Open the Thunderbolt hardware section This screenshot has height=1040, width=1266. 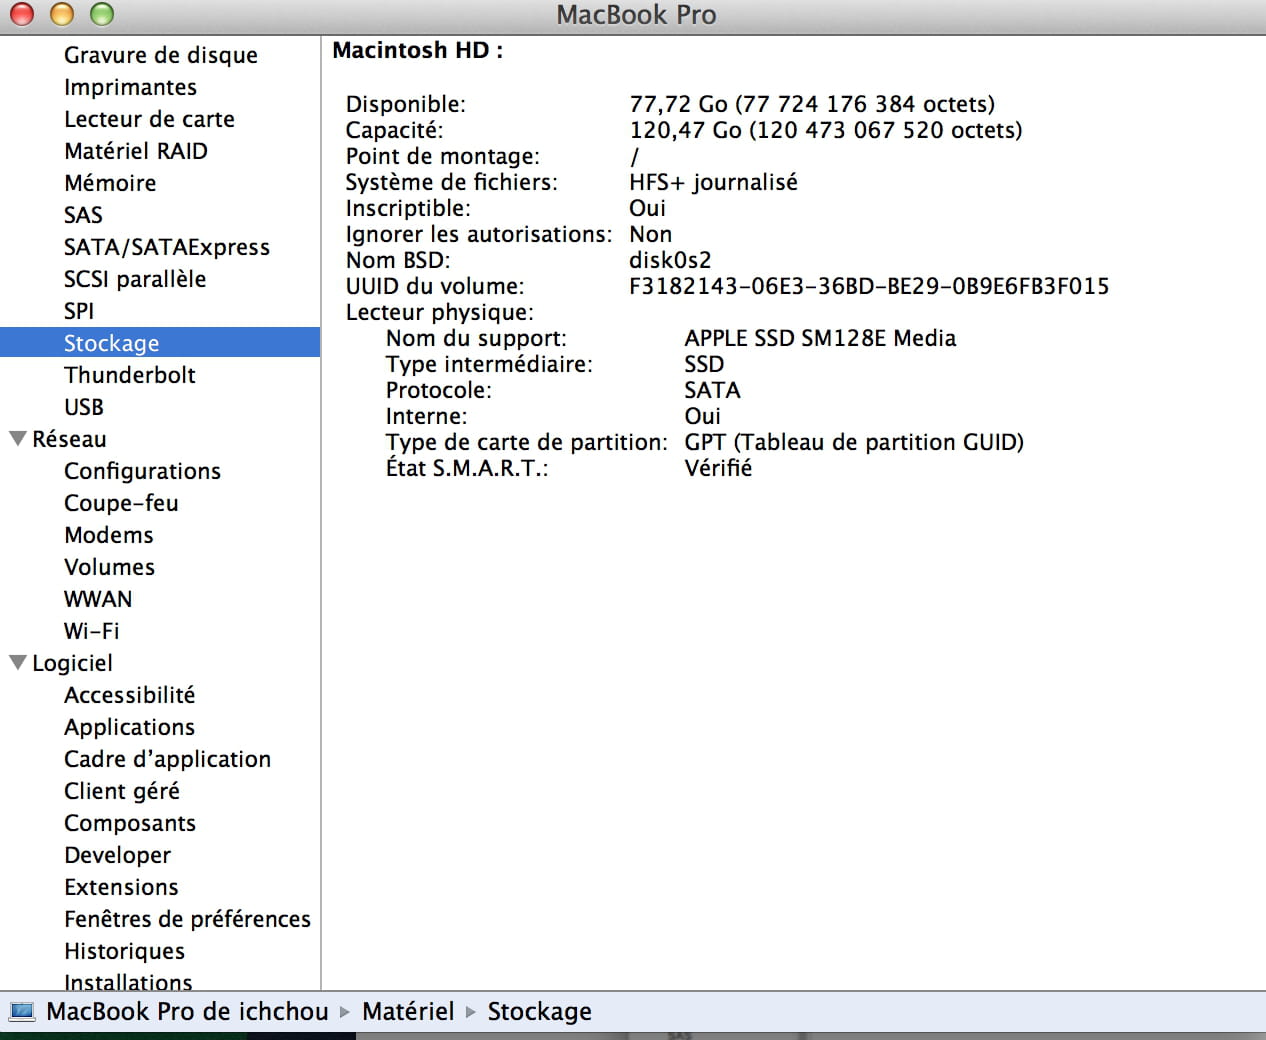tap(129, 375)
